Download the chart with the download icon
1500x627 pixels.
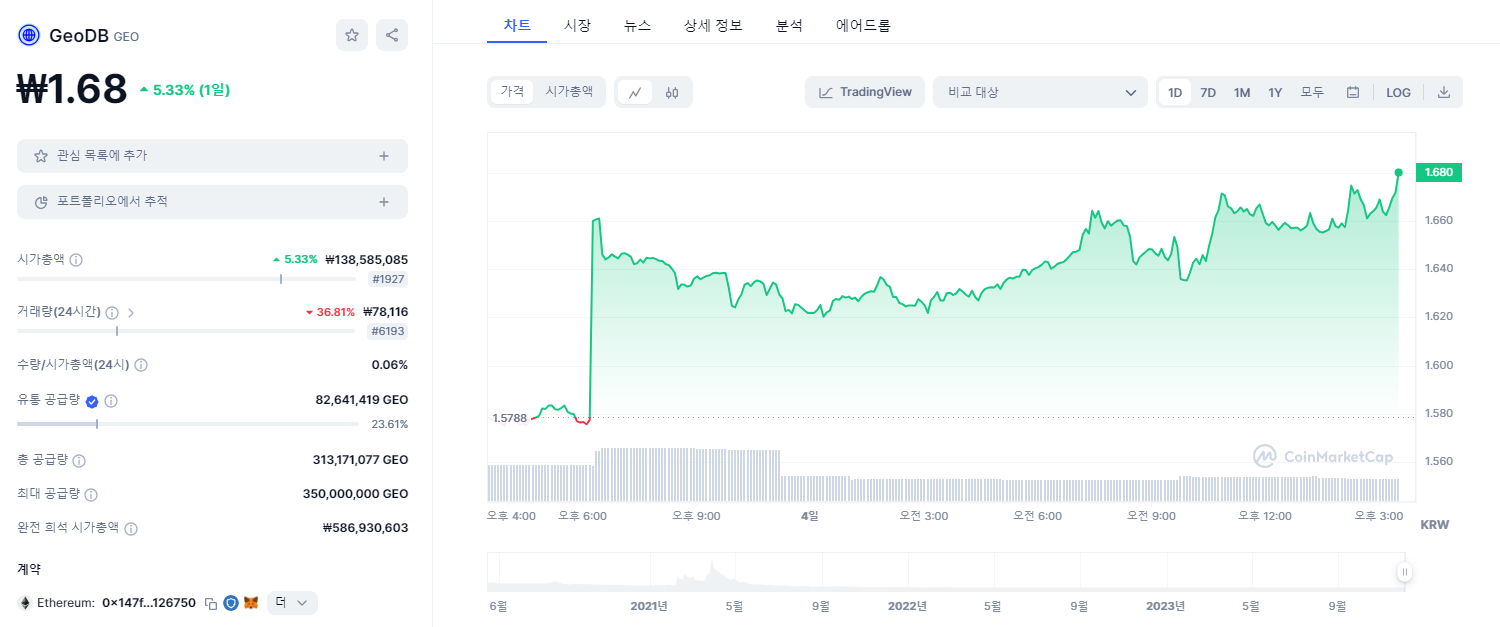[x=1443, y=92]
